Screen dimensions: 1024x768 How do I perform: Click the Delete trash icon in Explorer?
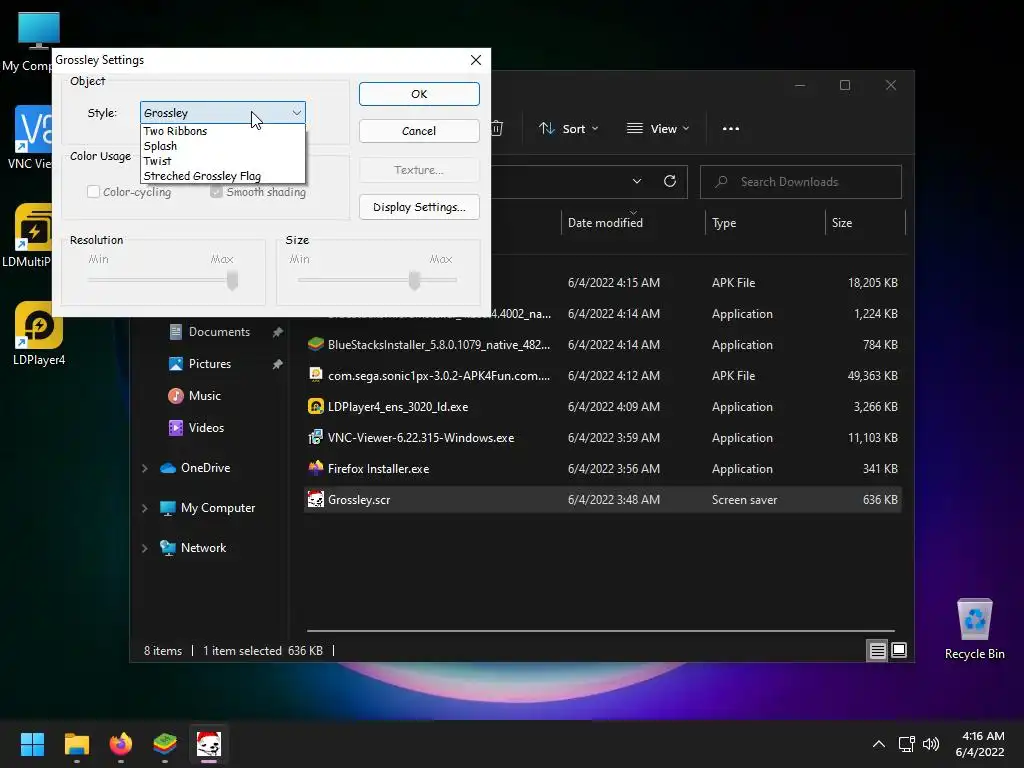click(497, 129)
